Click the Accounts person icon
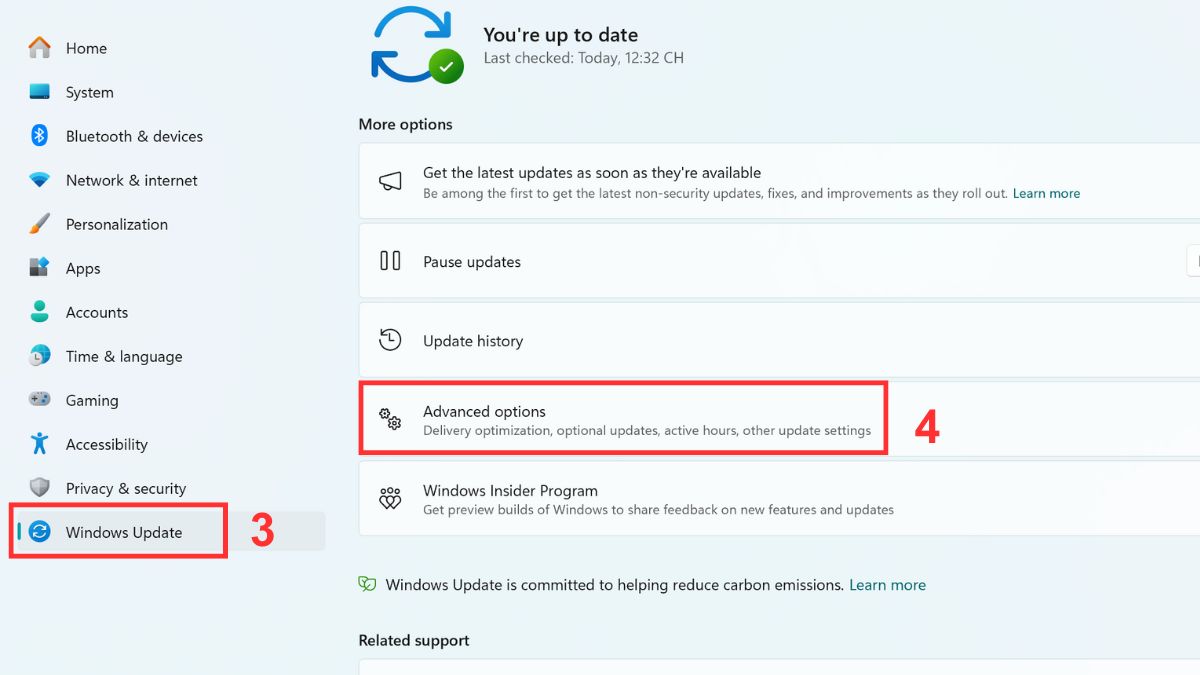1200x675 pixels. (40, 312)
